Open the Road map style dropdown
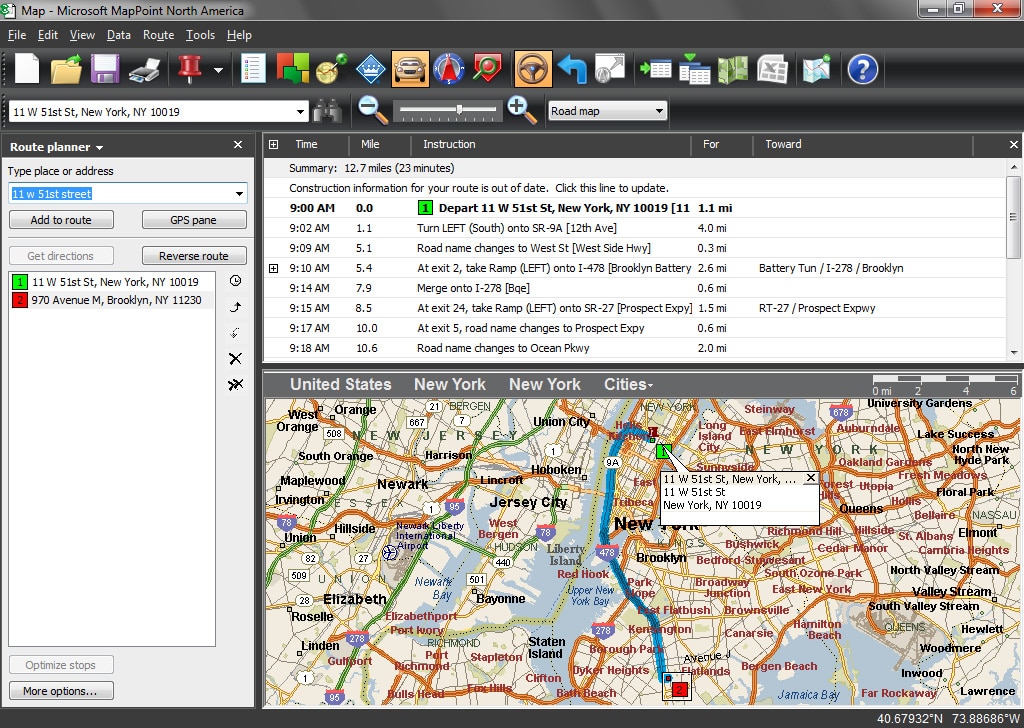 coord(607,111)
